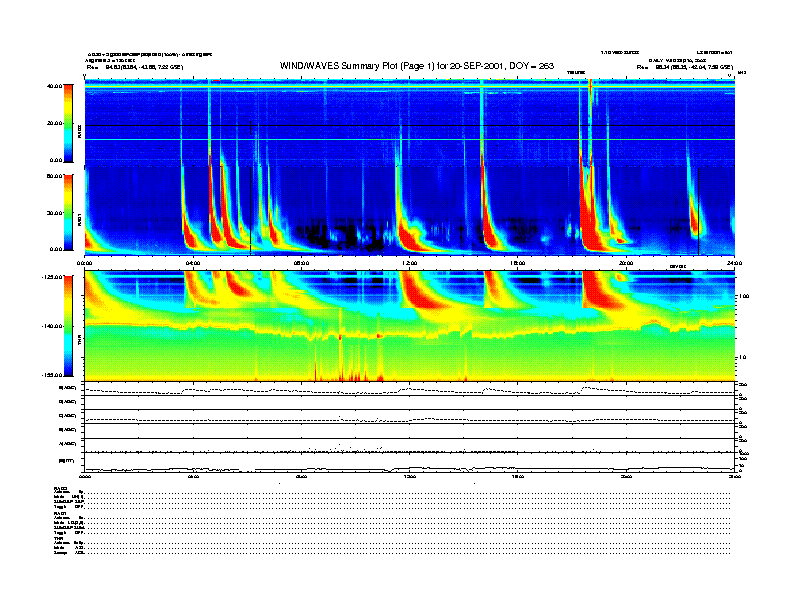The image size is (792, 612).
Task: Click the top line plot panel below the TNR spectrogram
Action: (409, 388)
